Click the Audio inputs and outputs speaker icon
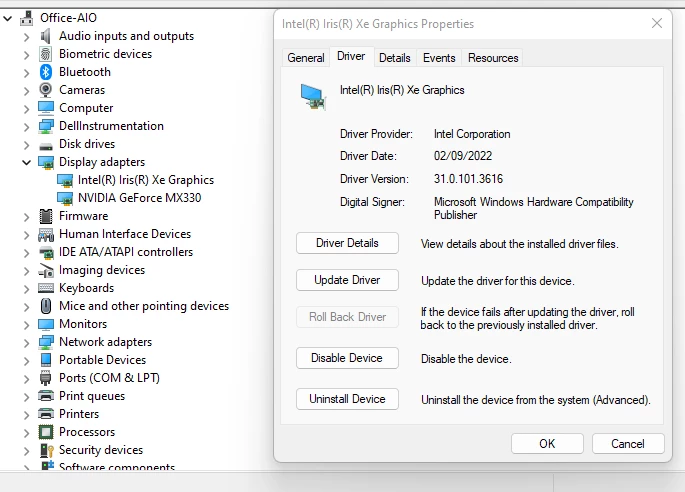685x492 pixels. point(45,36)
